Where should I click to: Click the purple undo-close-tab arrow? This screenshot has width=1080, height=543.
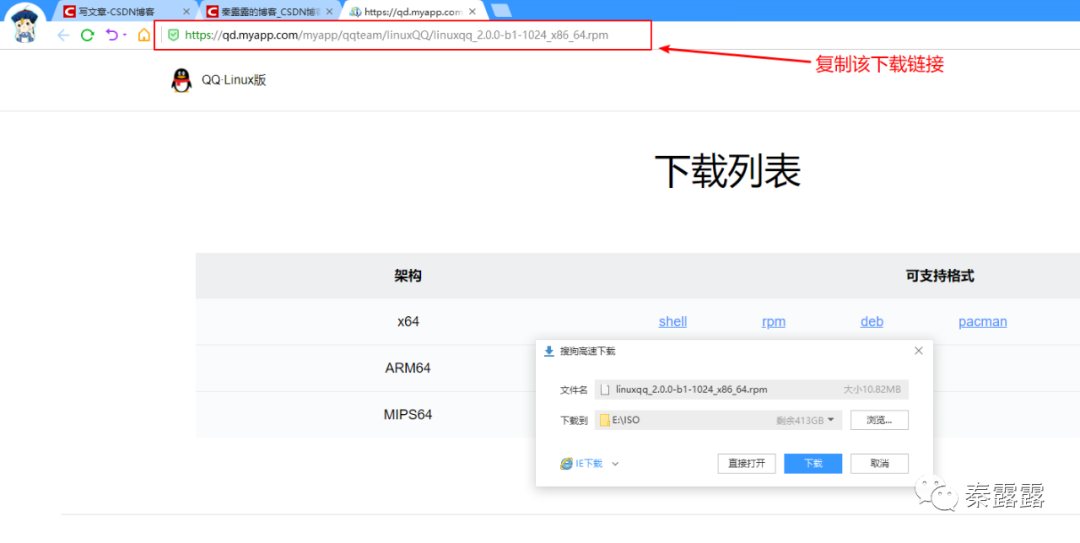click(112, 35)
